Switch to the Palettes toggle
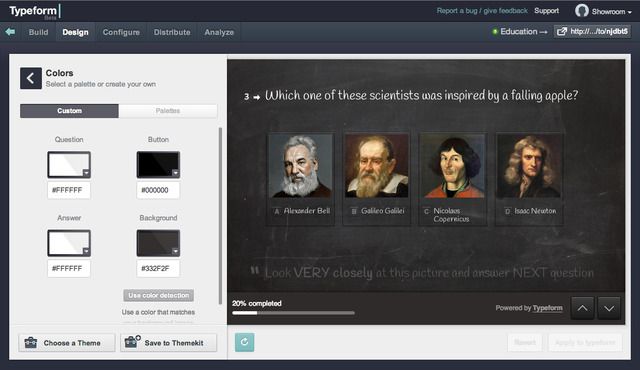The height and width of the screenshot is (370, 640). 168,111
